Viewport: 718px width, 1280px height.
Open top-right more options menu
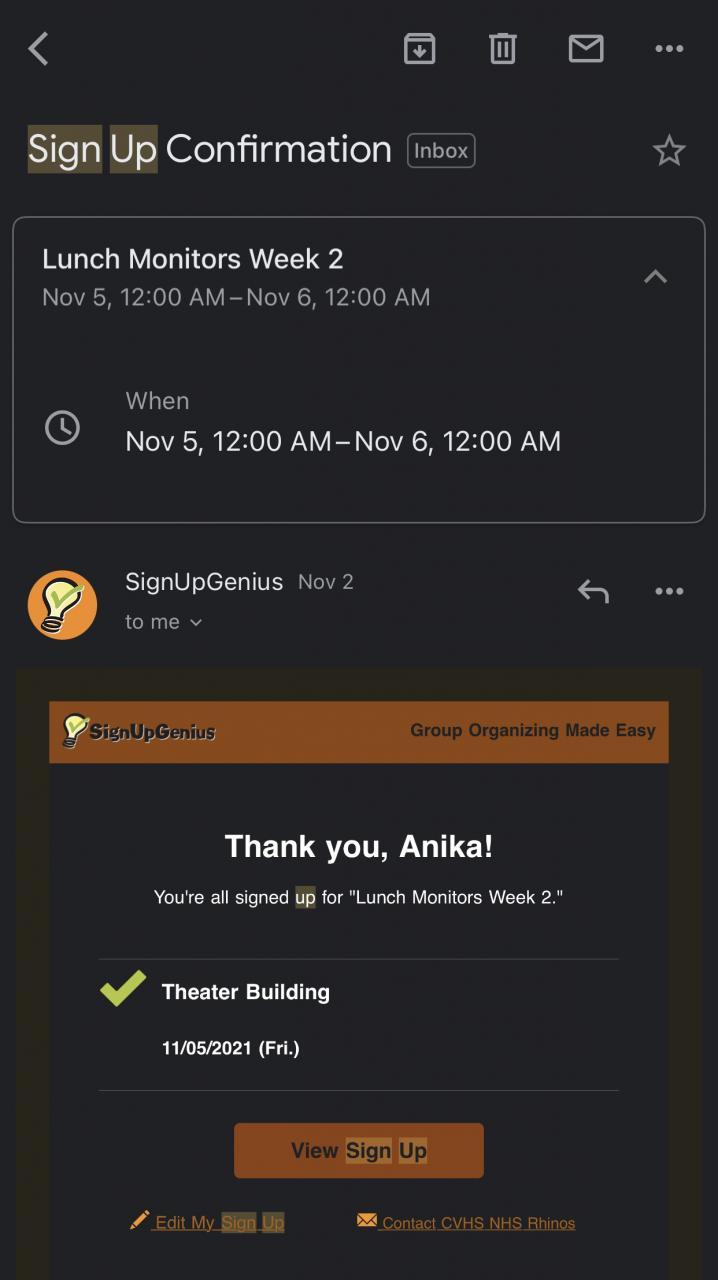pyautogui.click(x=669, y=48)
